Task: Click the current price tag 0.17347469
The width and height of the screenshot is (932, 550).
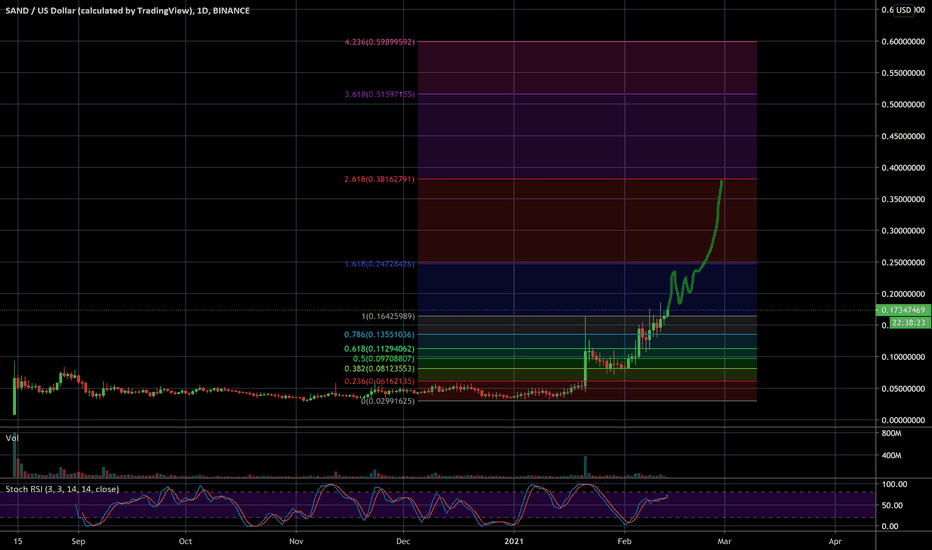Action: click(903, 310)
